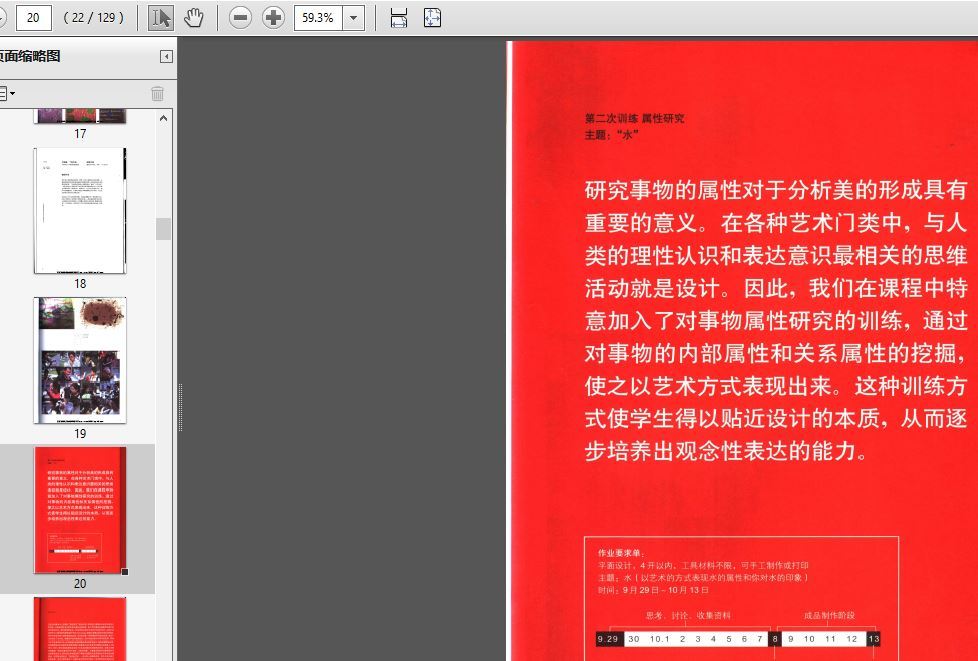Fit one full page icon
Viewport: 978px width, 661px height.
point(432,17)
